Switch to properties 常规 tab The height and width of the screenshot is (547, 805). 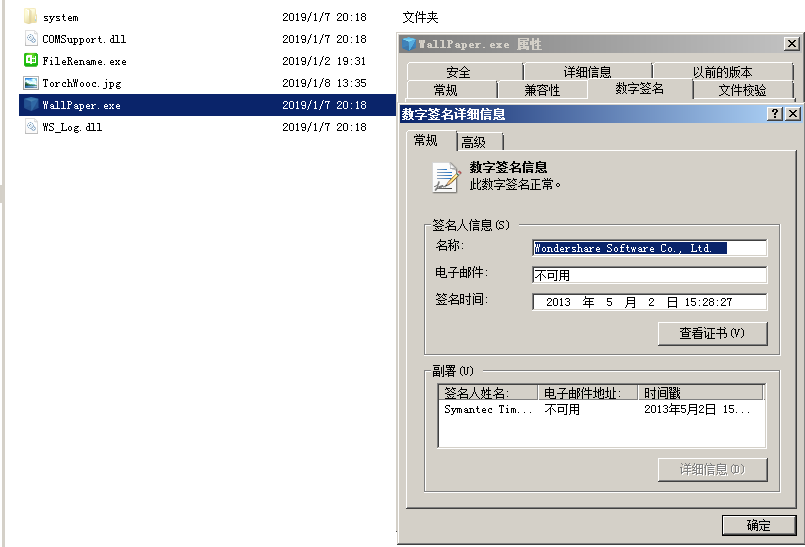coord(452,90)
